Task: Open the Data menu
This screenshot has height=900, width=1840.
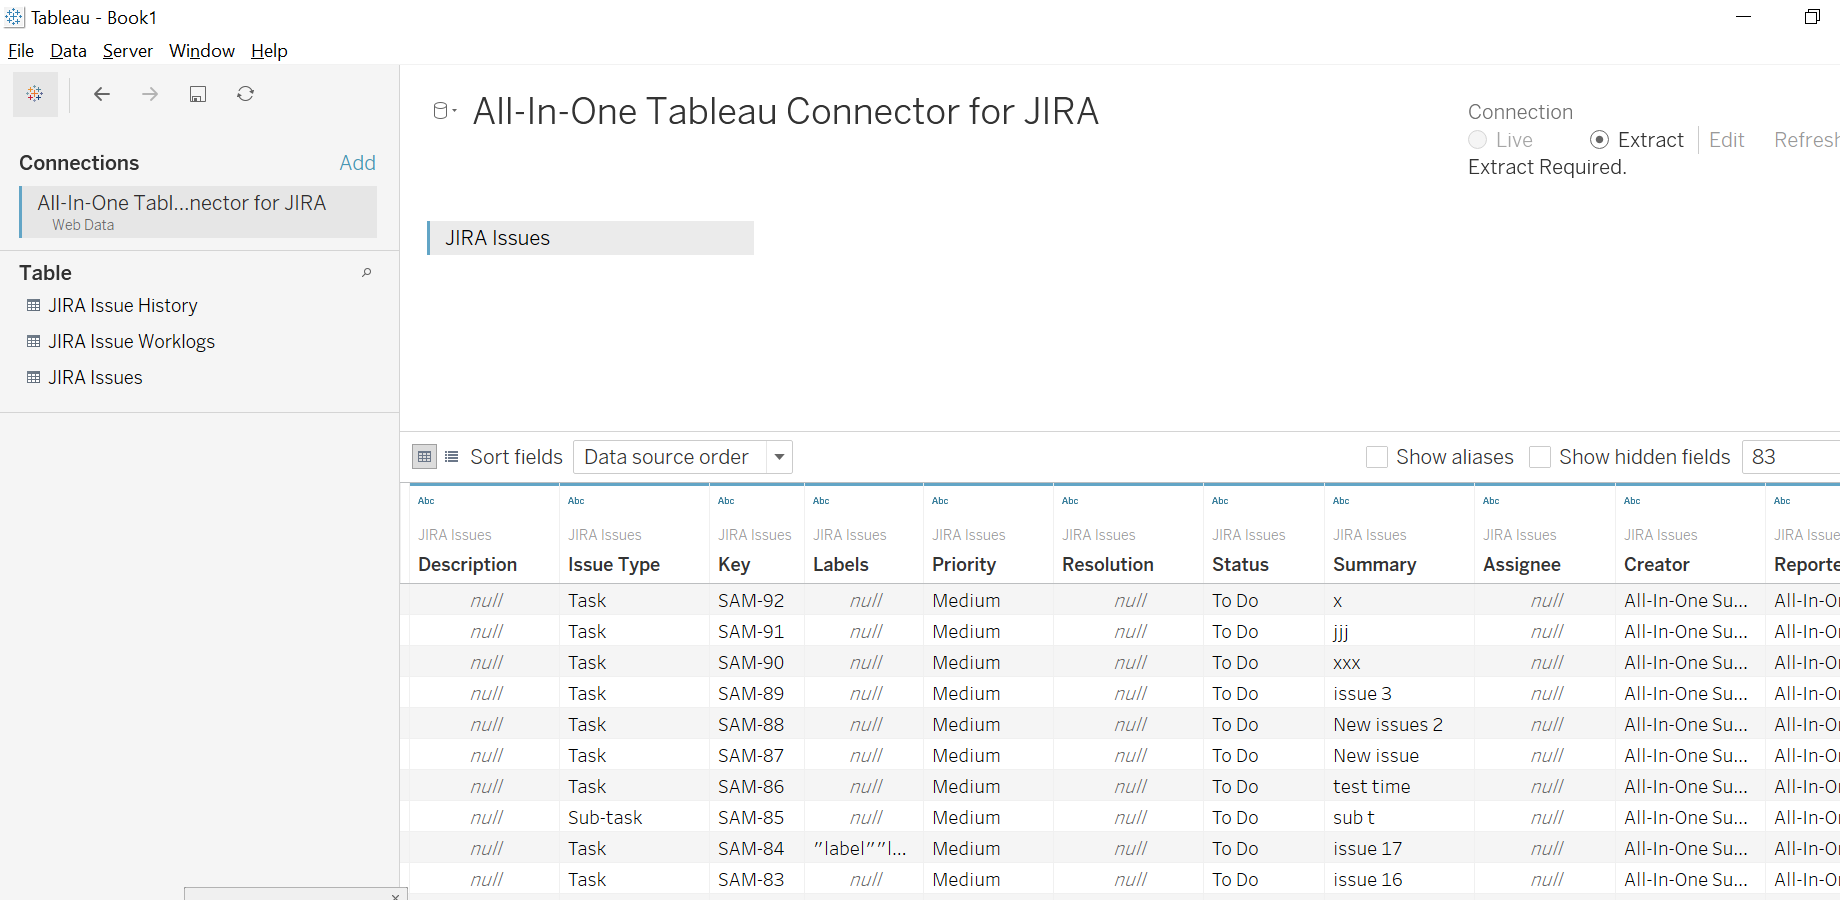Action: (67, 51)
